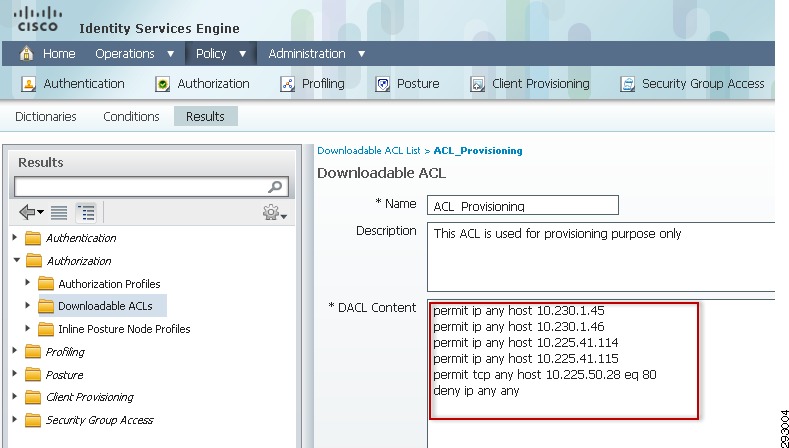Viewport: 789px width, 448px height.
Task: Click the Profiling tab icon
Action: tap(287, 84)
